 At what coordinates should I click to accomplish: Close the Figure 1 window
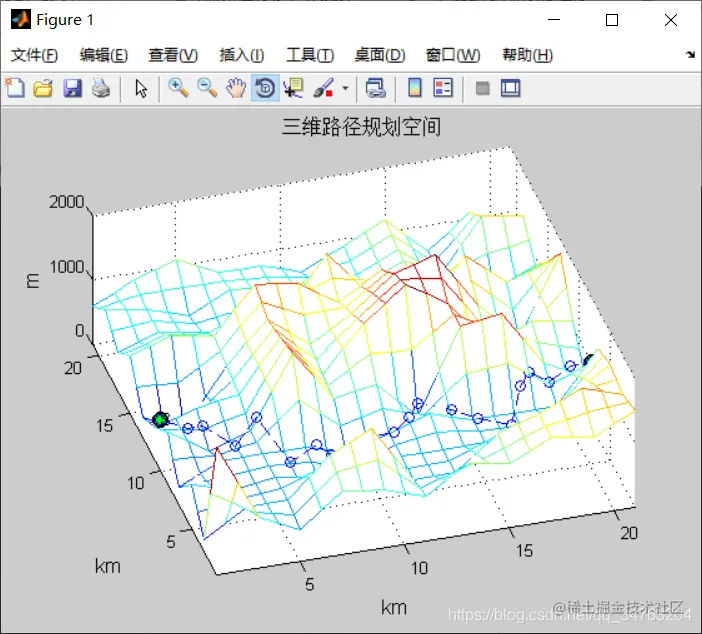pos(671,20)
